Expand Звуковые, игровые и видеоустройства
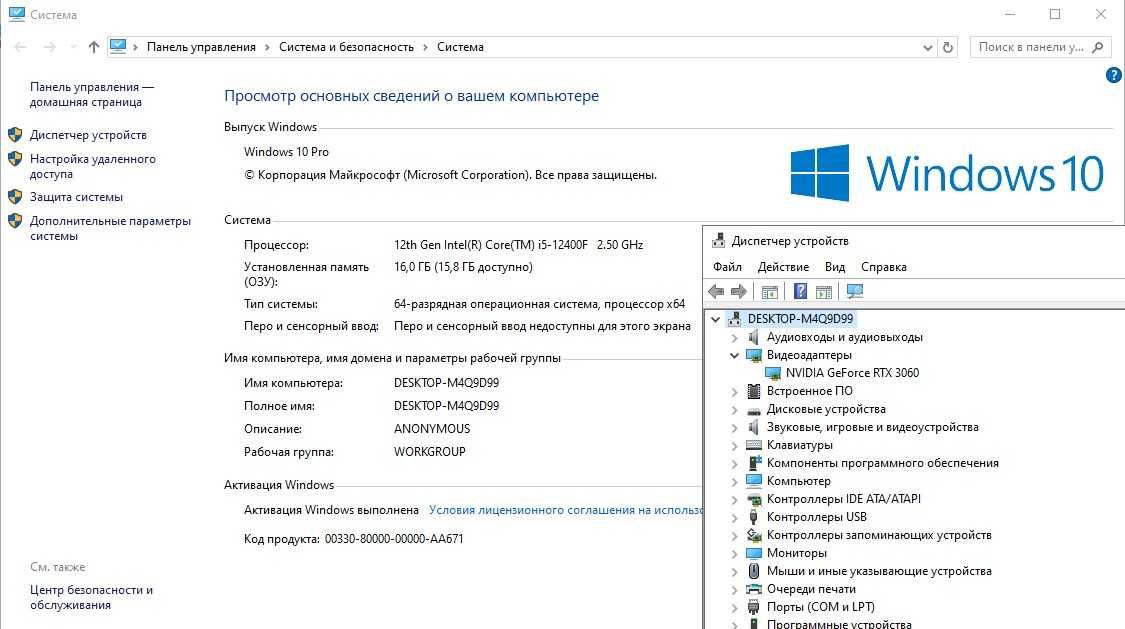 click(734, 427)
